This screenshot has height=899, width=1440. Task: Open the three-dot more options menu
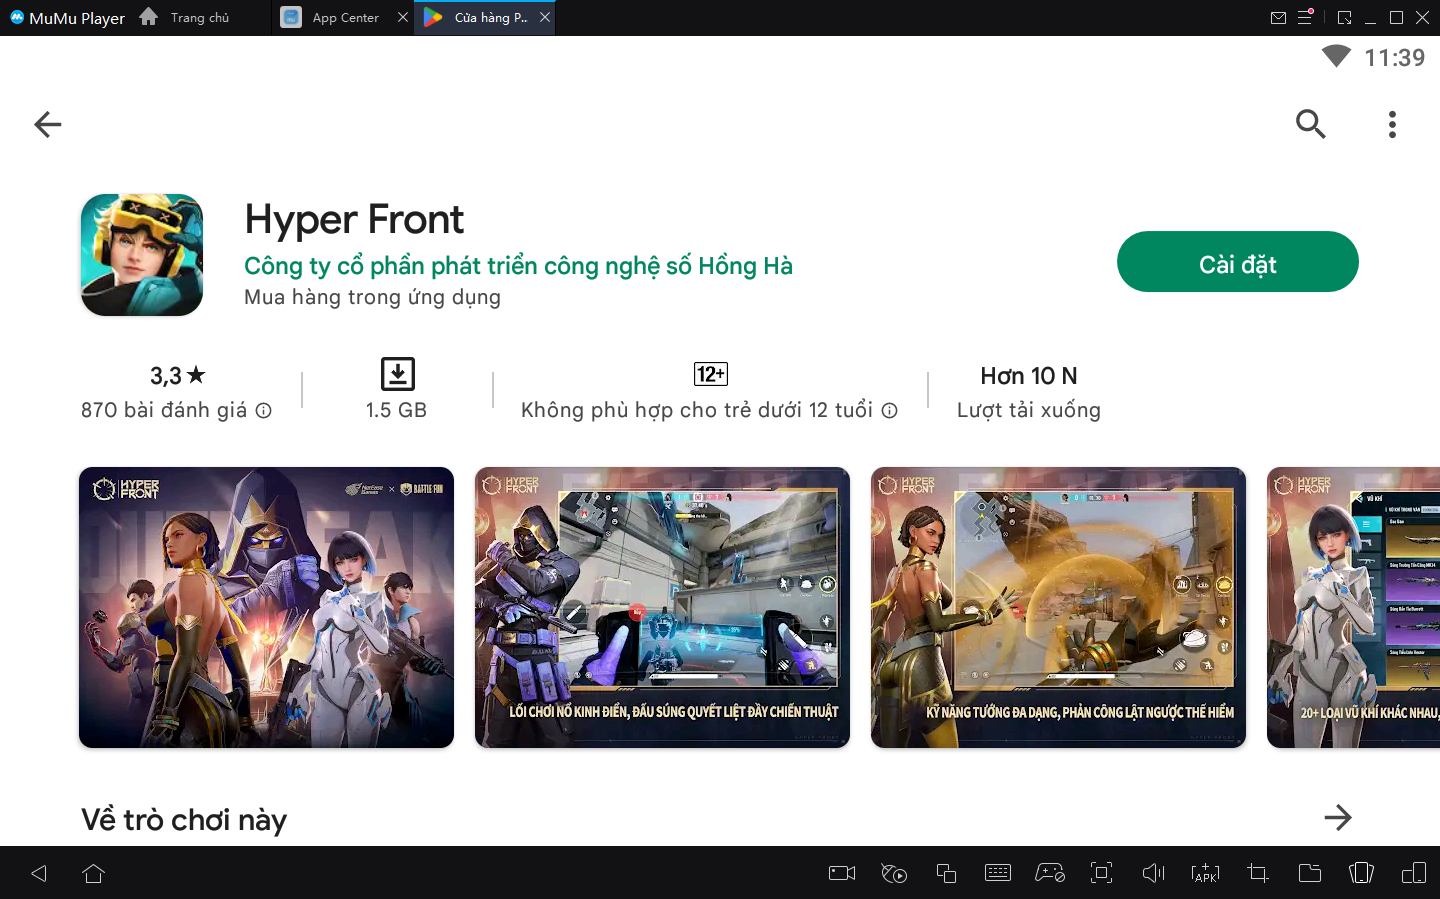click(x=1392, y=124)
